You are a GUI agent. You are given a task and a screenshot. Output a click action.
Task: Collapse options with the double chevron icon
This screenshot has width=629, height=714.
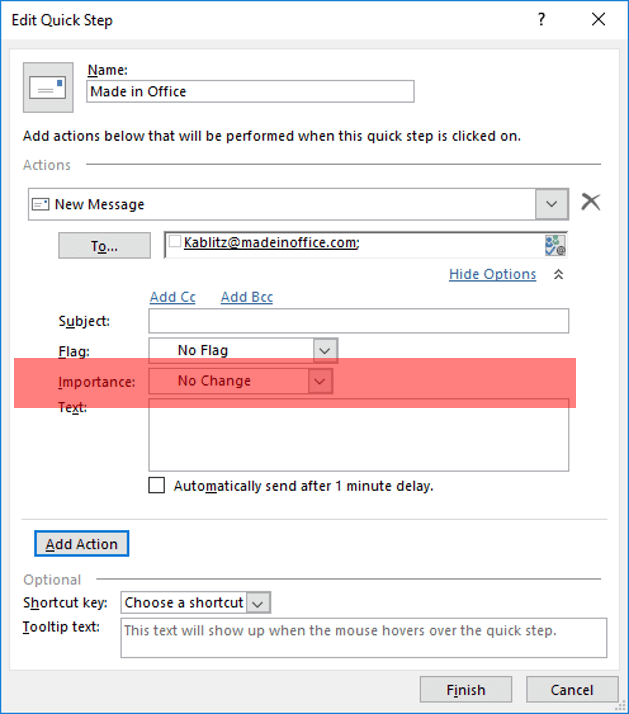pos(558,275)
